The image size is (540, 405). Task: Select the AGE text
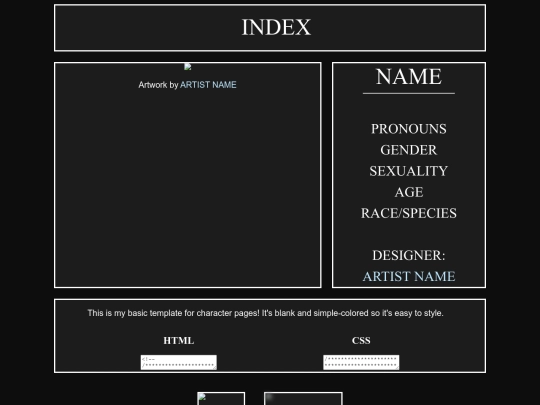[409, 192]
